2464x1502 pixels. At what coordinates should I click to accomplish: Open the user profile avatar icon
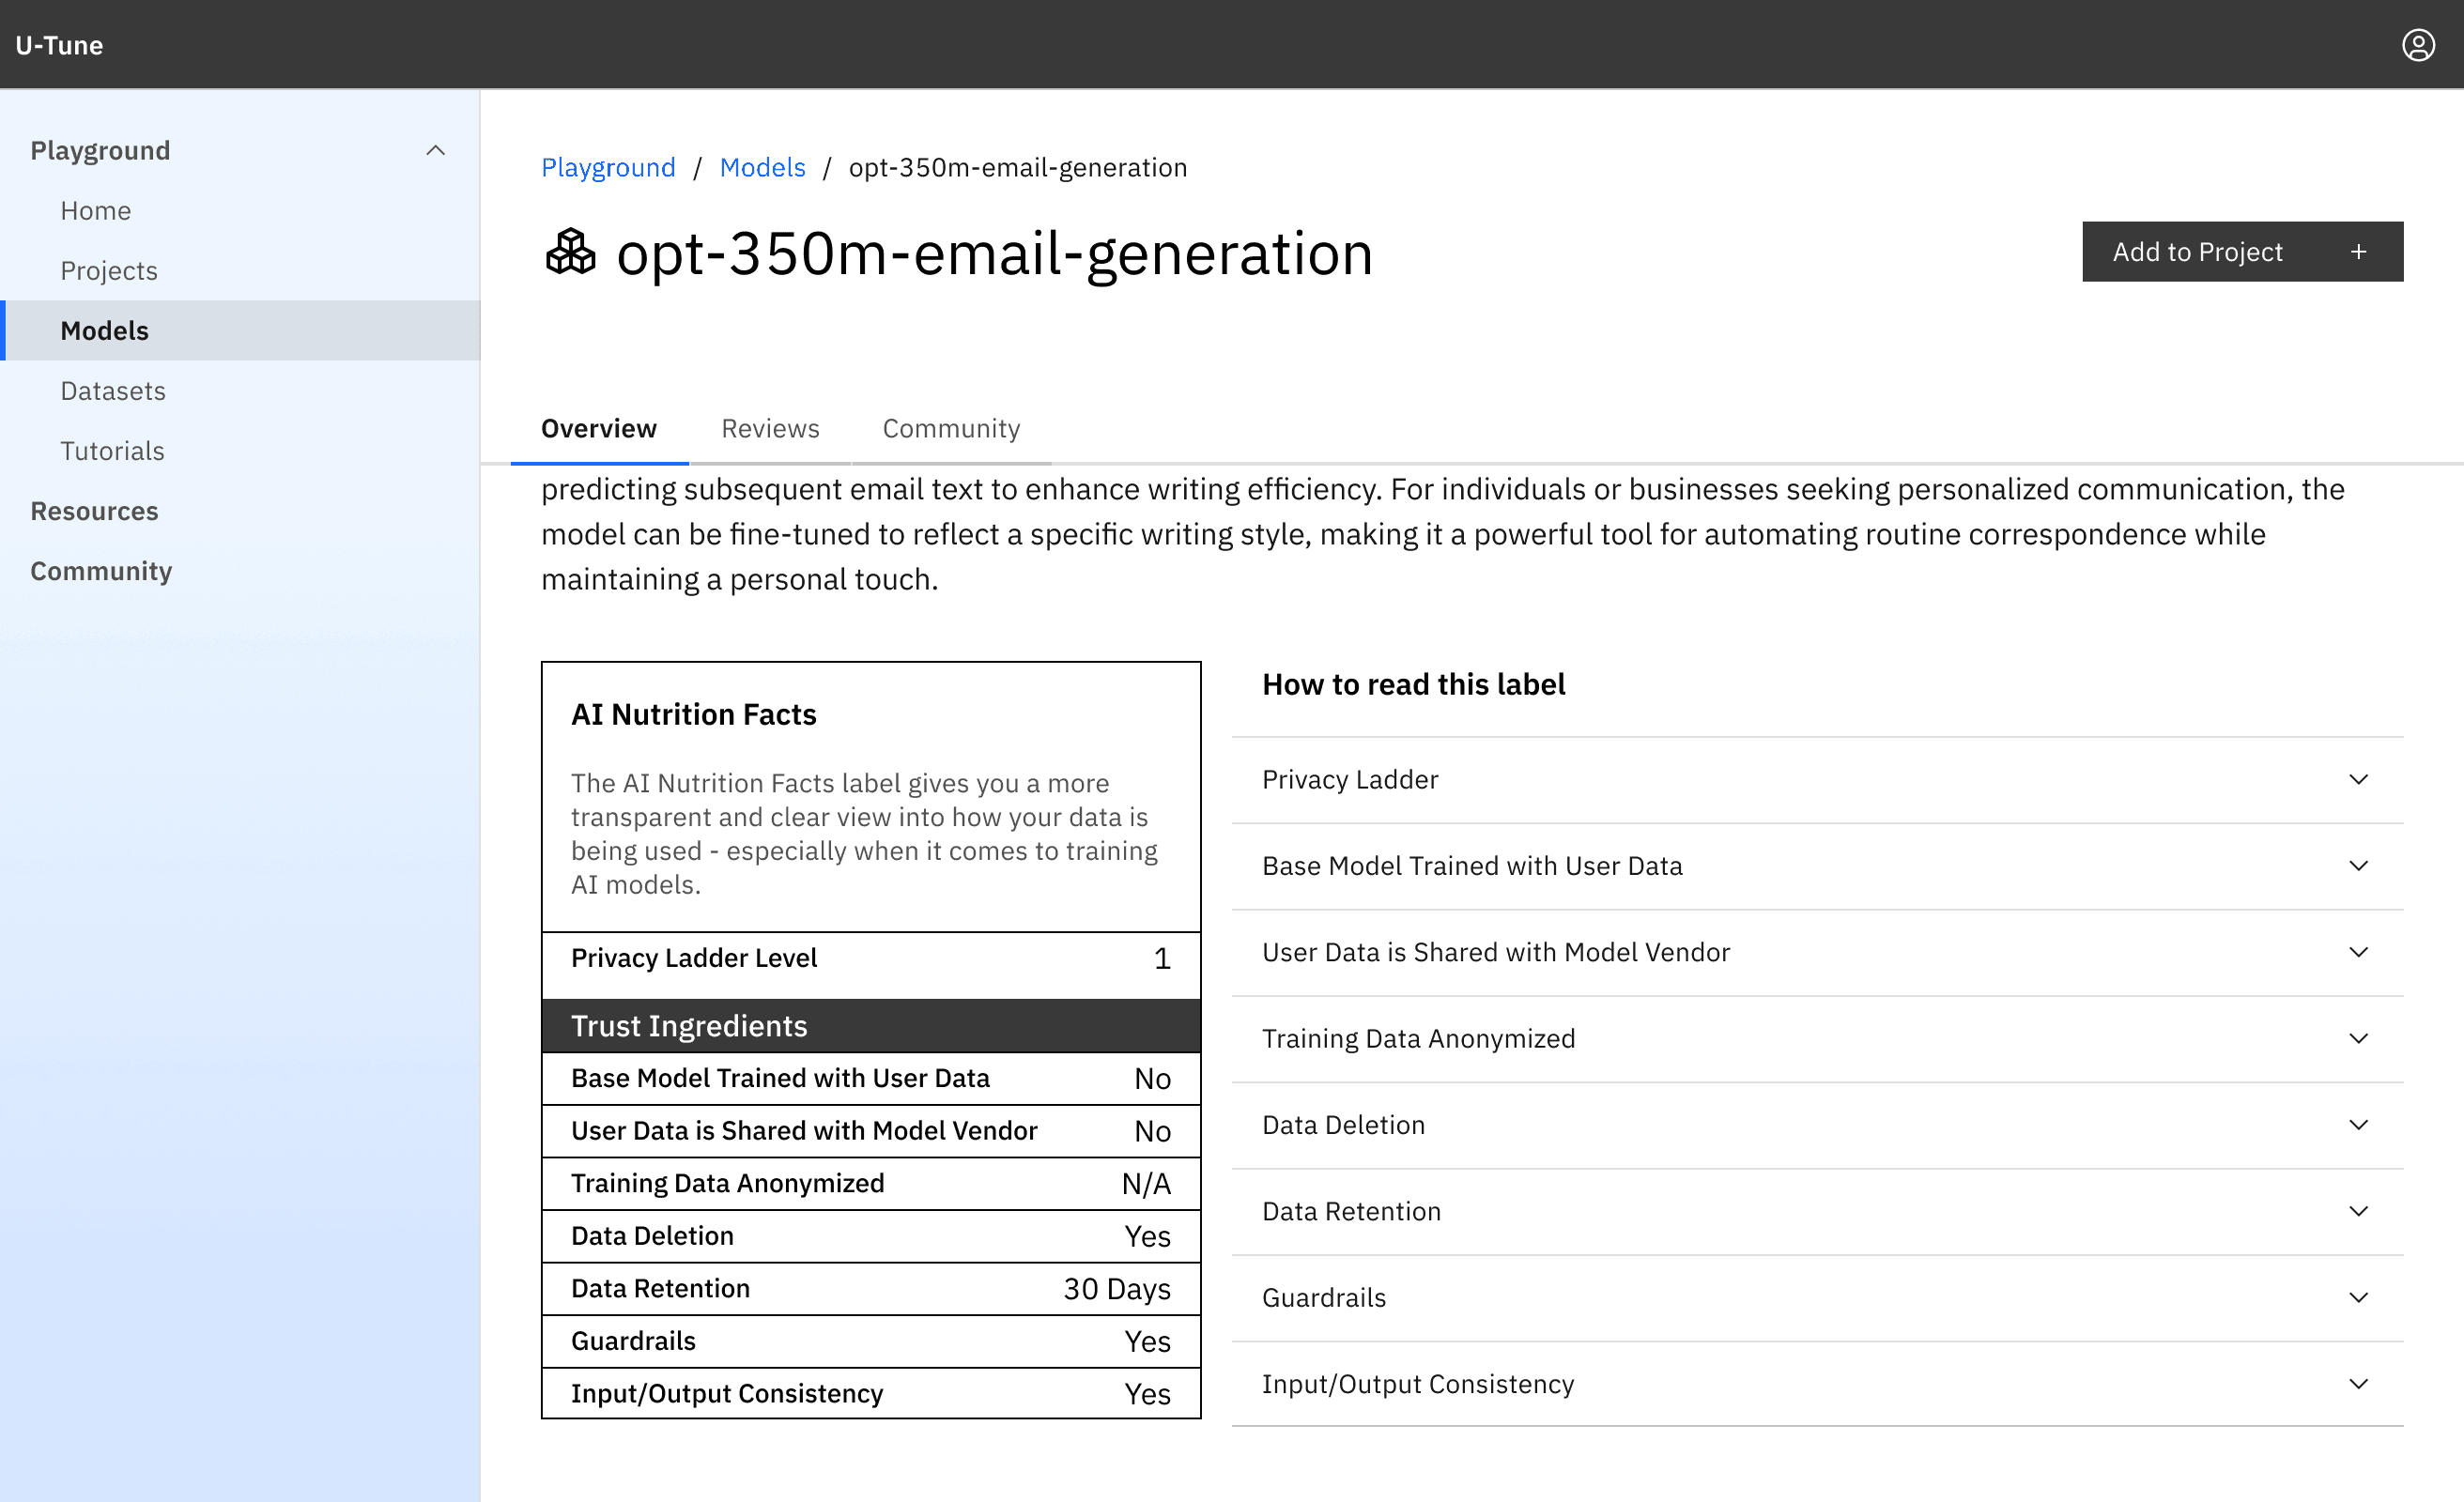pos(2417,45)
